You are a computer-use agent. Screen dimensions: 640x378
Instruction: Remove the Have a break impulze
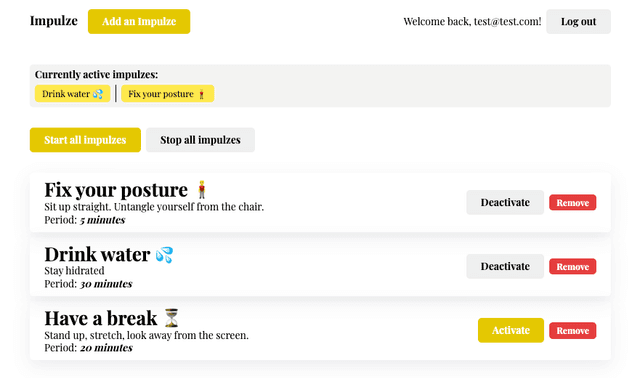(572, 331)
